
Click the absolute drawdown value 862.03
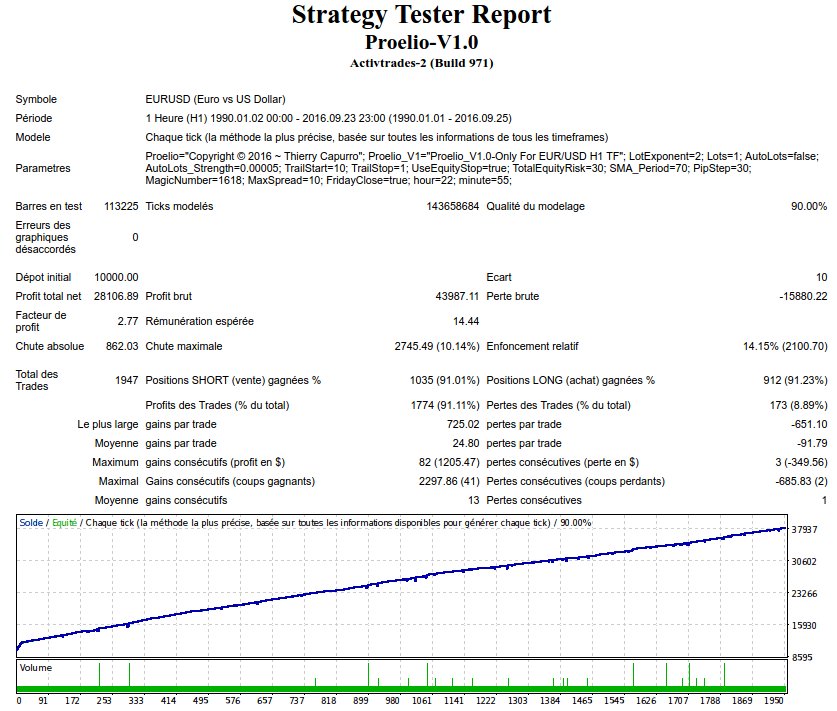122,346
